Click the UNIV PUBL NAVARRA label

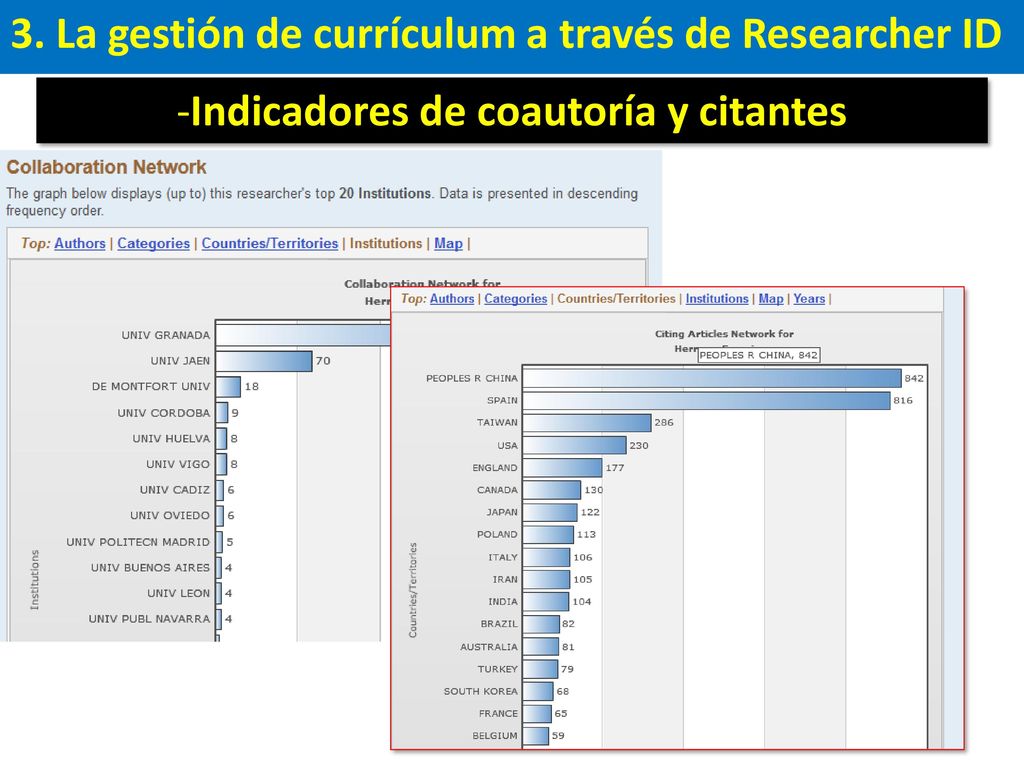[x=149, y=618]
